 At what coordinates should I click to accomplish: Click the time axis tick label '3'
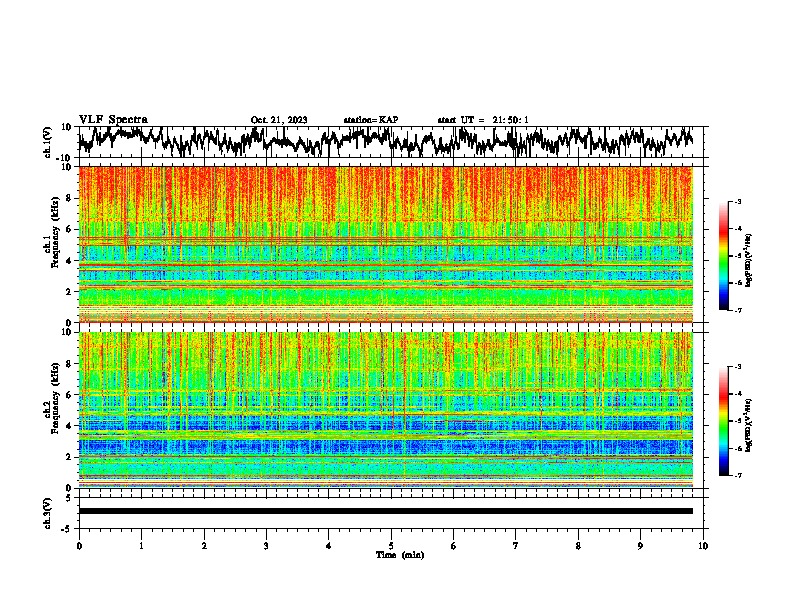click(x=266, y=546)
